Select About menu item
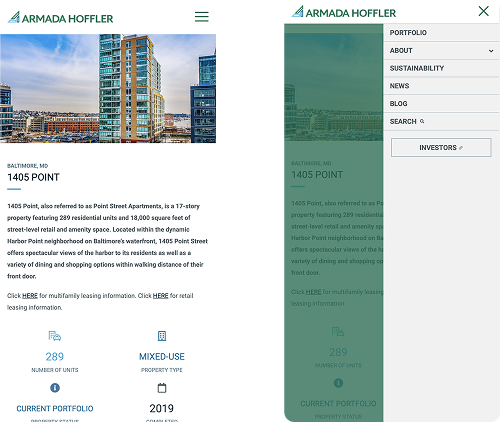The image size is (501, 423). pyautogui.click(x=441, y=51)
